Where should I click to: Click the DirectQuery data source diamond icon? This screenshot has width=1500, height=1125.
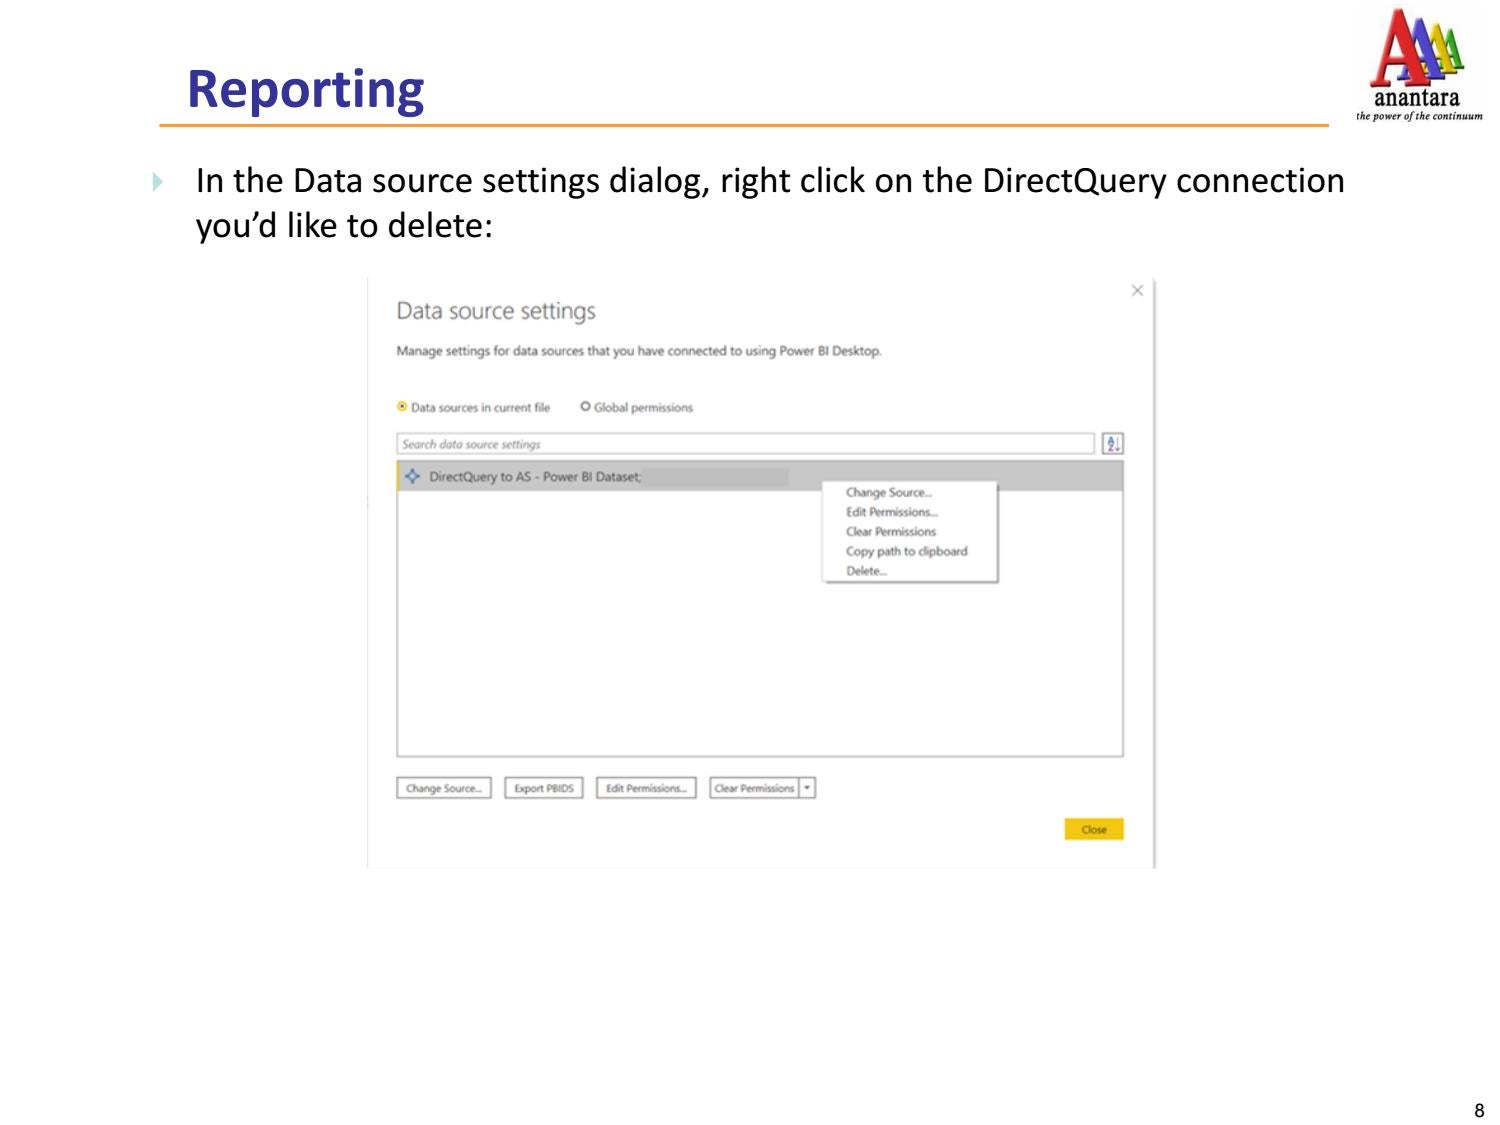tap(413, 477)
